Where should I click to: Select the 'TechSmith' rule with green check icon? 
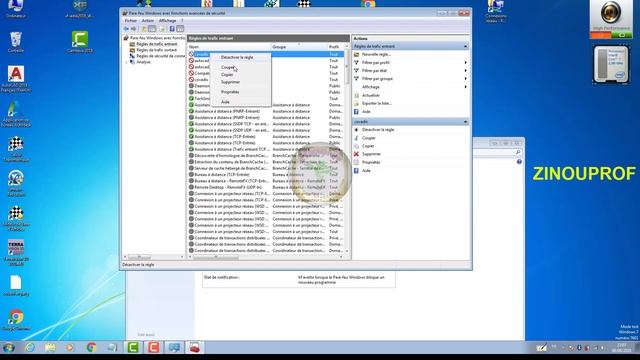pos(202,98)
